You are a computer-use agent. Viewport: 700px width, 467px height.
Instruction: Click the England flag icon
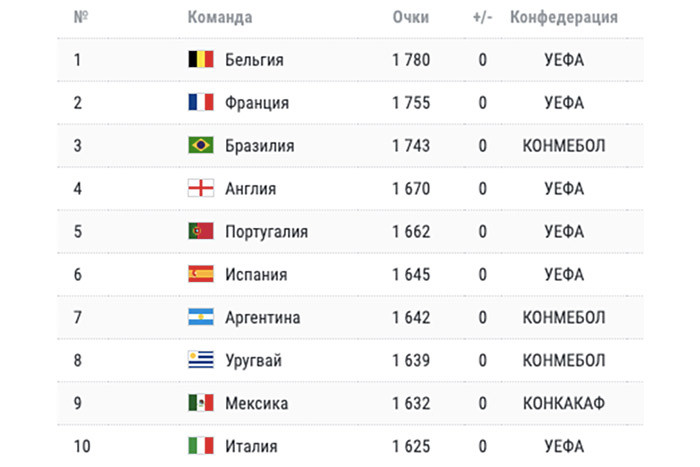tap(200, 188)
